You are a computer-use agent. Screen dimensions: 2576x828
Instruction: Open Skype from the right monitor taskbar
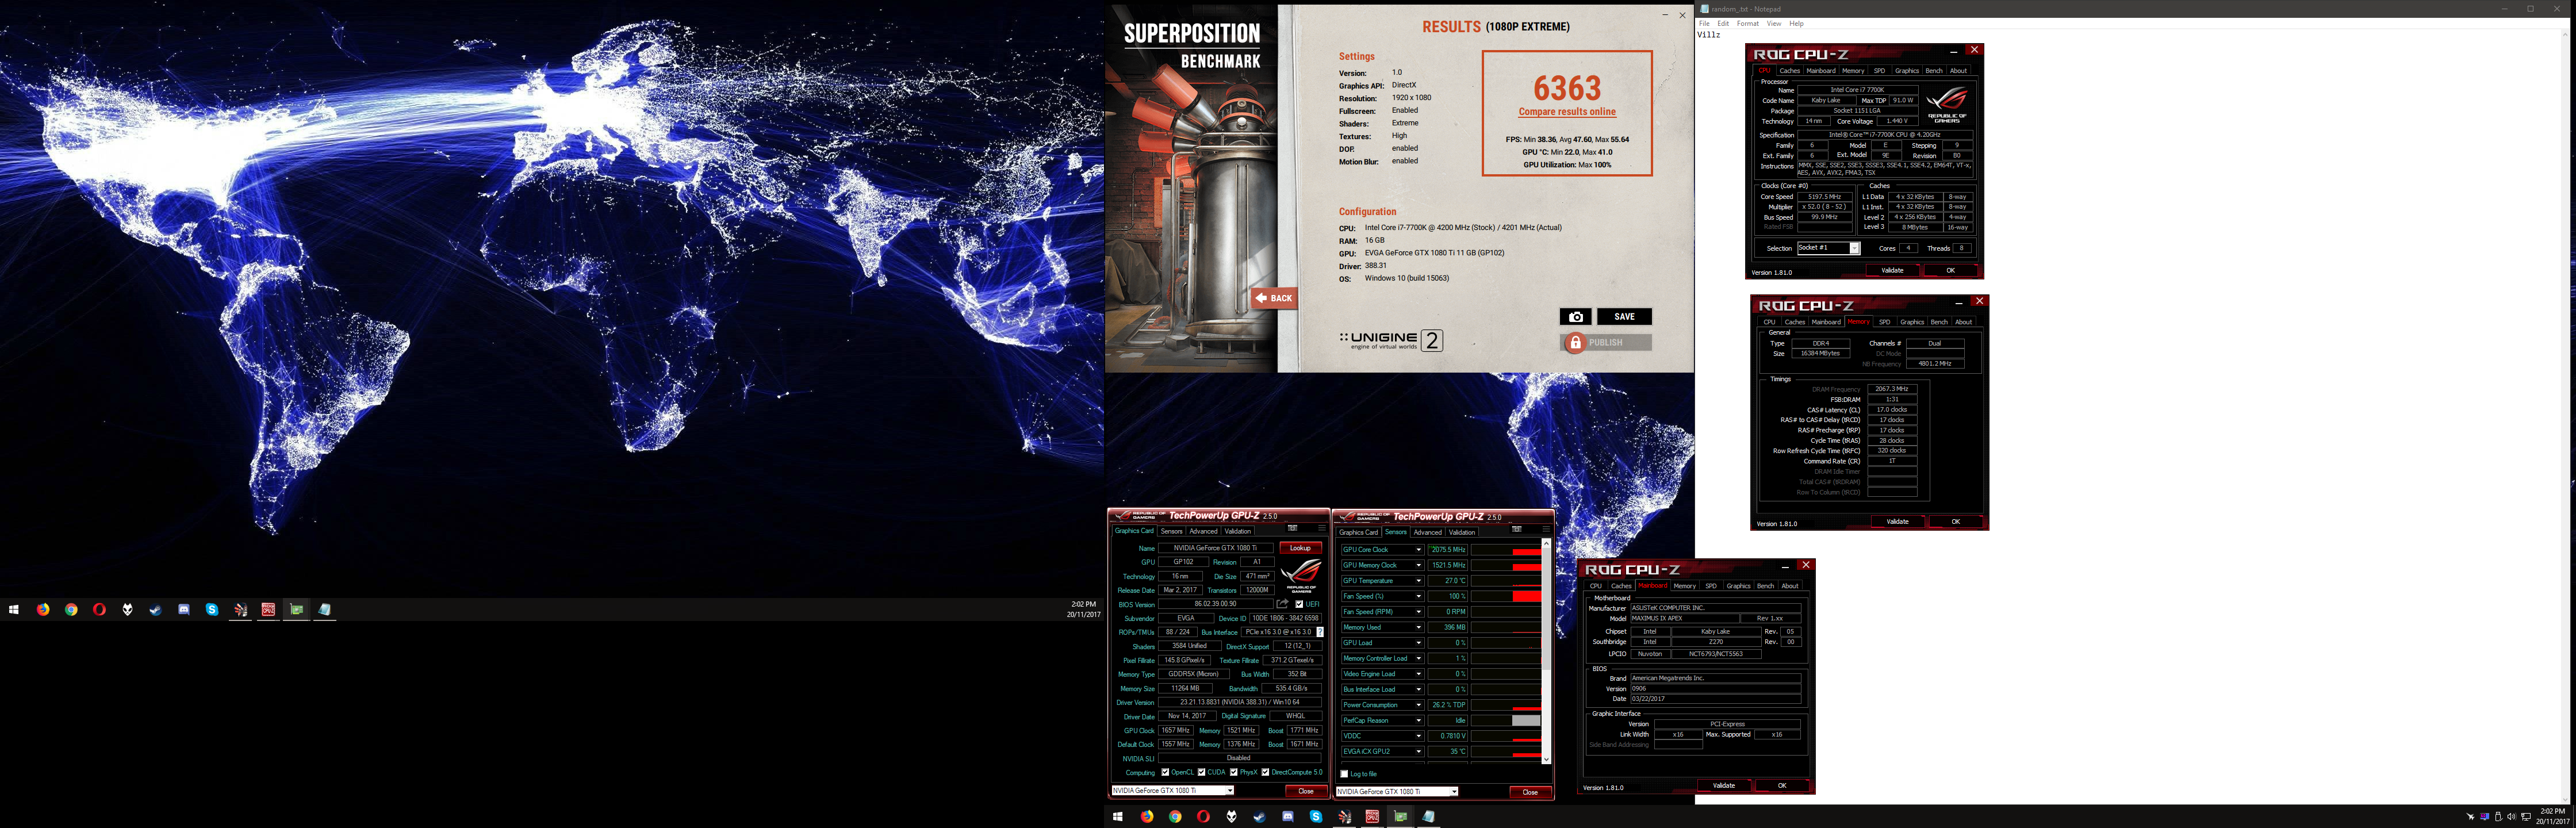pos(1316,816)
